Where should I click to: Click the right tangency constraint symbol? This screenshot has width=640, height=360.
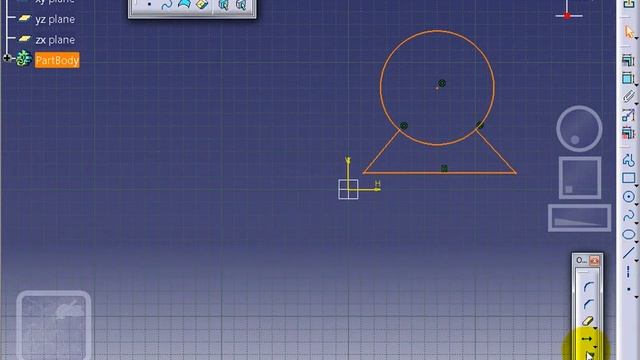pyautogui.click(x=480, y=125)
